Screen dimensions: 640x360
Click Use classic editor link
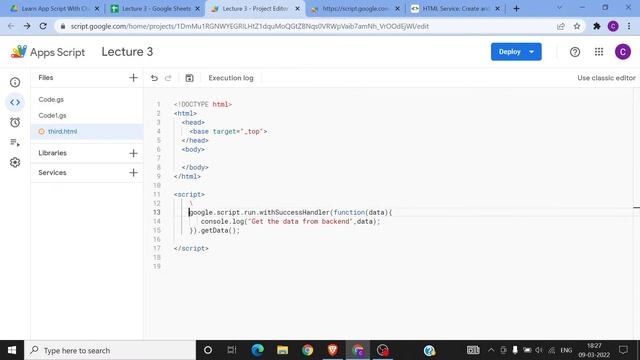(x=606, y=78)
